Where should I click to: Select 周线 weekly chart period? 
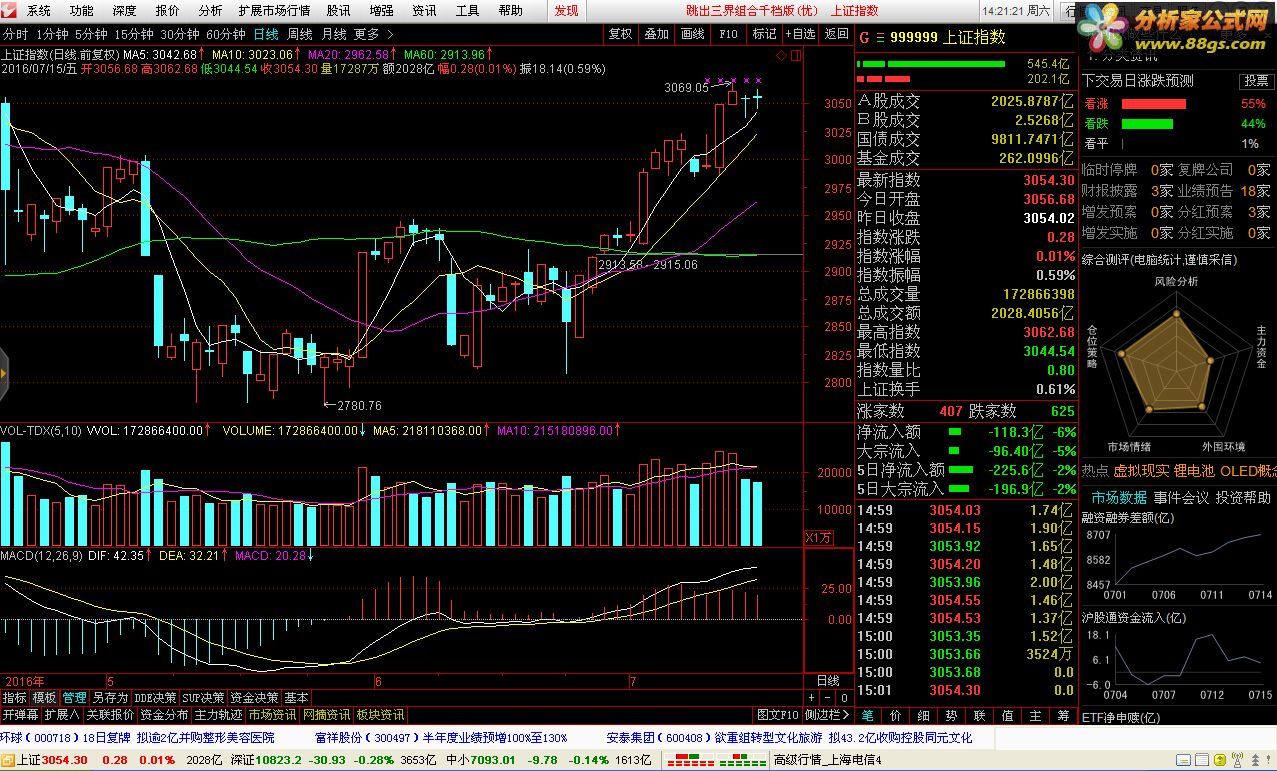click(300, 34)
